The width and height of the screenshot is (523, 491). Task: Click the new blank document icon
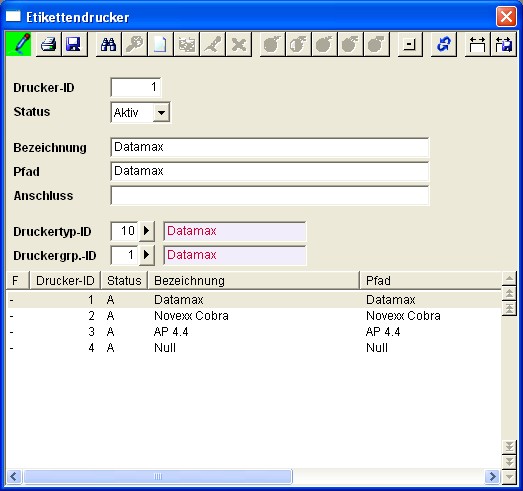[160, 44]
